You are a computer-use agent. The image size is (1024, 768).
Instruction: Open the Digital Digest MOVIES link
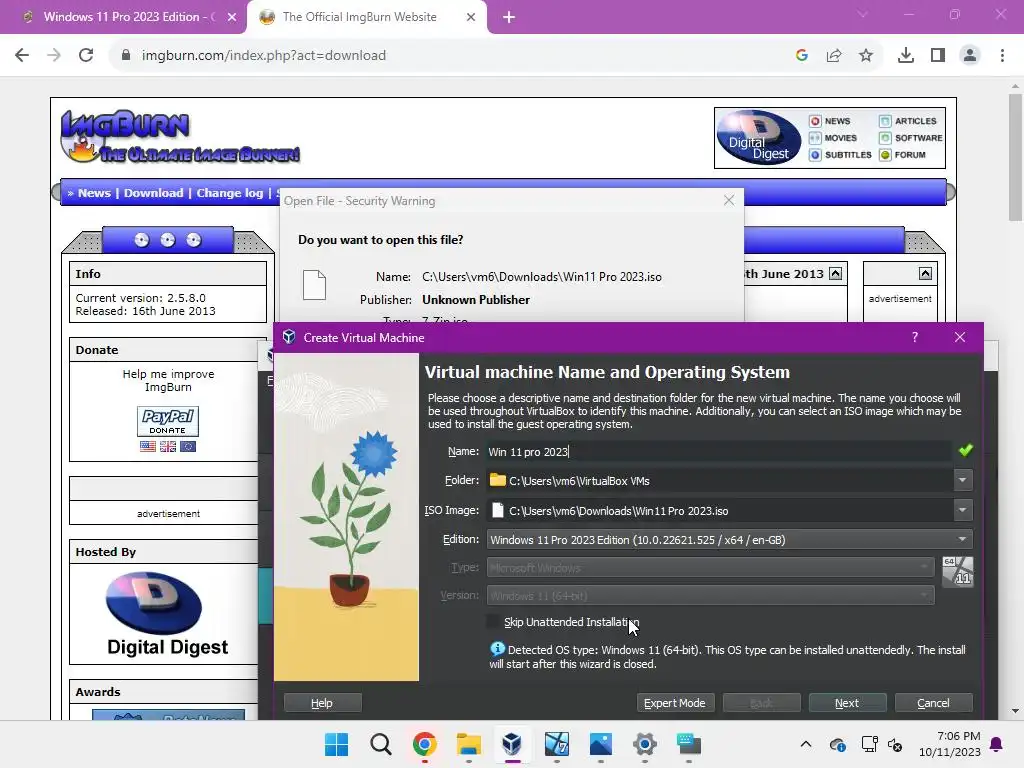coord(833,138)
